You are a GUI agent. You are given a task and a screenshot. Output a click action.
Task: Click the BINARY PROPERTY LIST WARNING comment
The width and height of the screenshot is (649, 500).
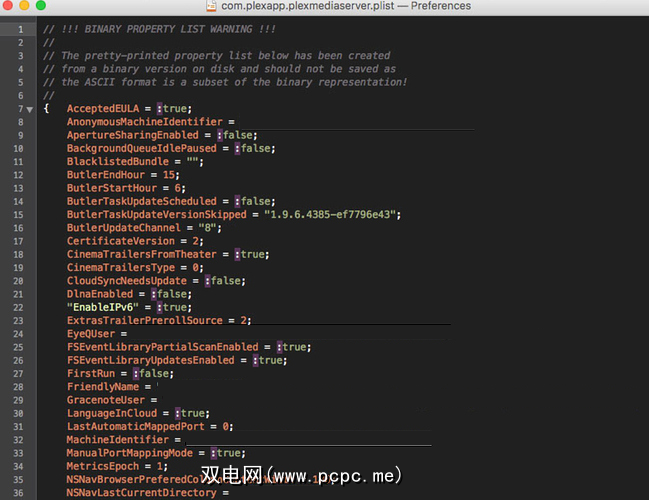(159, 29)
